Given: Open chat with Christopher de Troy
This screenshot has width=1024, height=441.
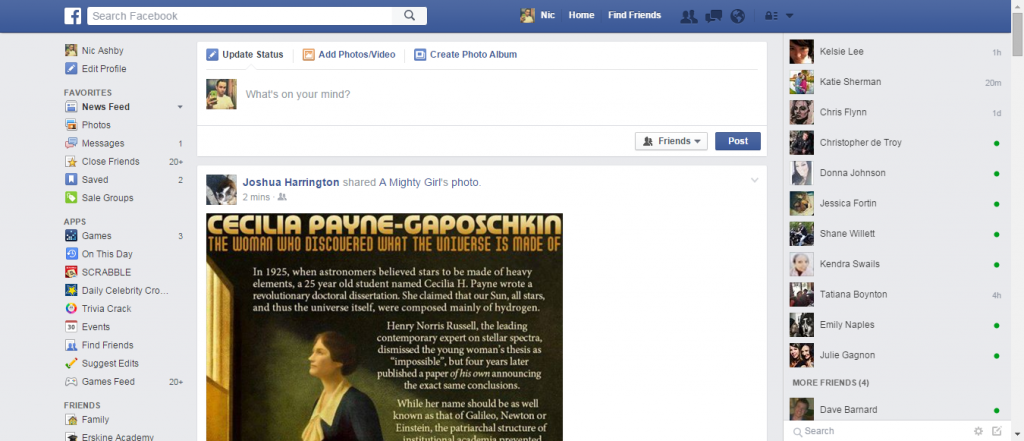Looking at the screenshot, I should tap(896, 142).
